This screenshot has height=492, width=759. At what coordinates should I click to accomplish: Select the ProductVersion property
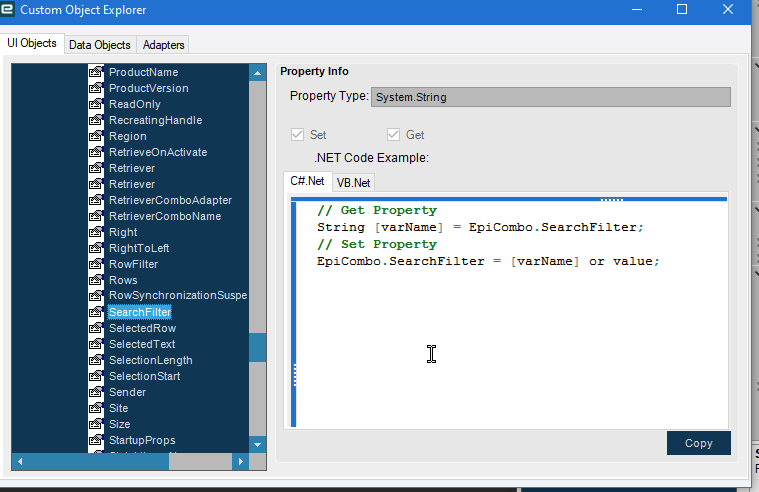pos(149,88)
